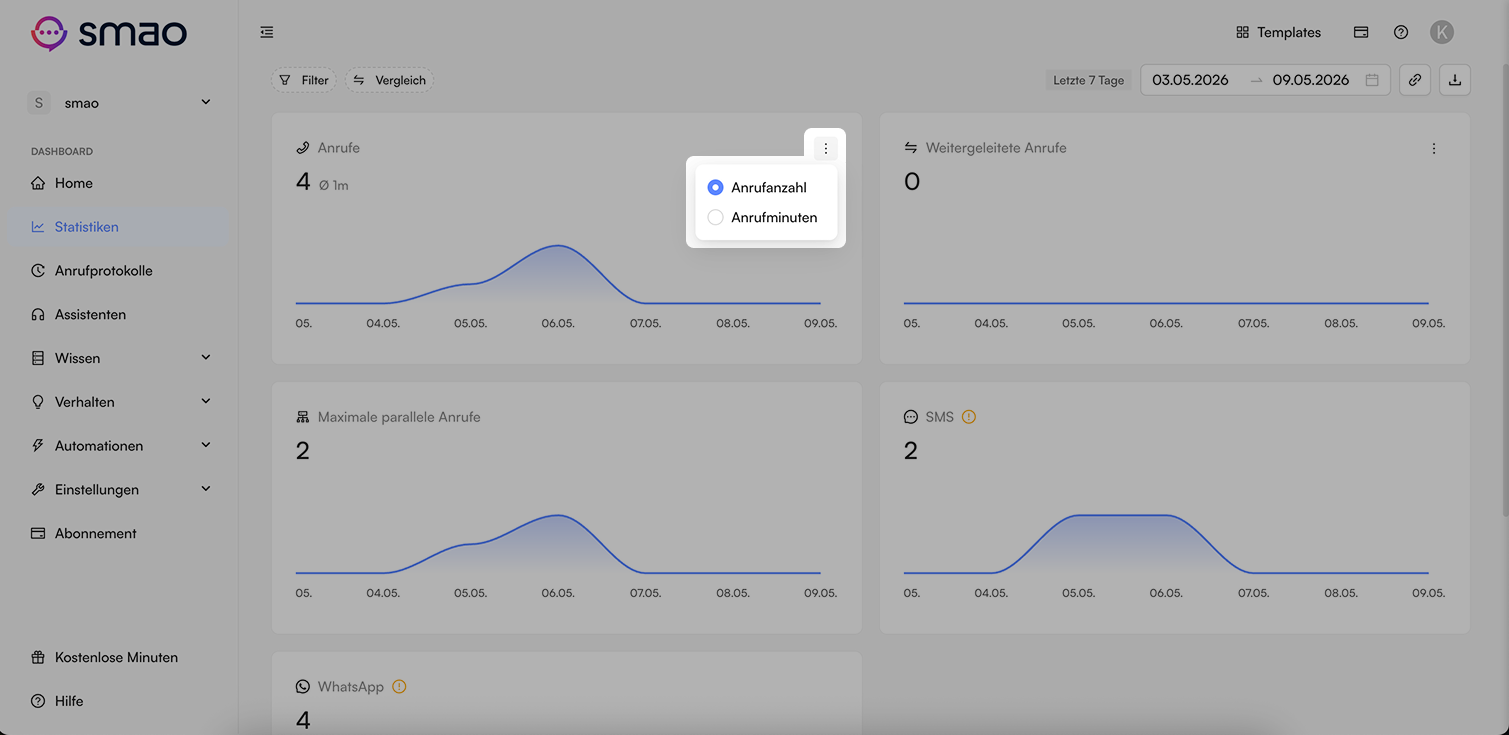
Task: Click the Vergleich button
Action: pyautogui.click(x=389, y=80)
